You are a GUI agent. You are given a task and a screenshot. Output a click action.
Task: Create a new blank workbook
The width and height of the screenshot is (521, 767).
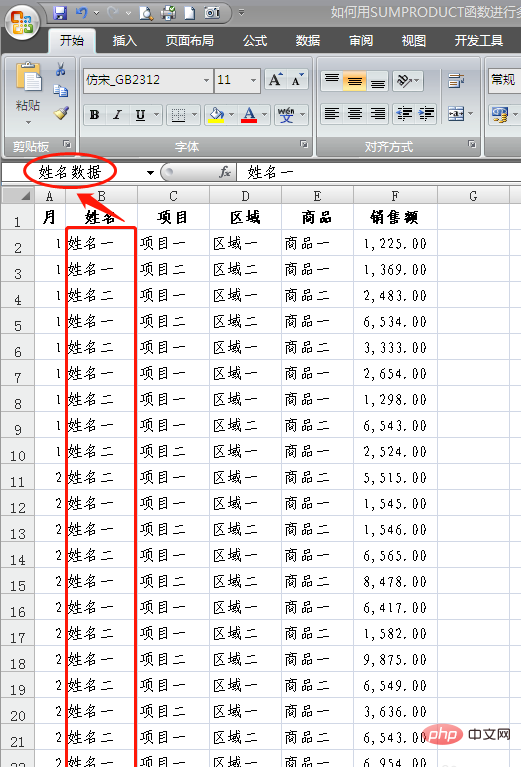click(x=190, y=13)
